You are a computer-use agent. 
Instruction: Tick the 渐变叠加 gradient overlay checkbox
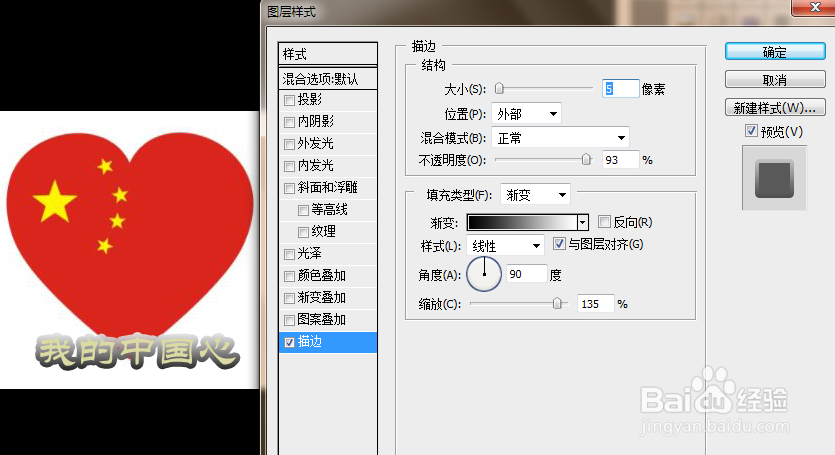tap(289, 298)
